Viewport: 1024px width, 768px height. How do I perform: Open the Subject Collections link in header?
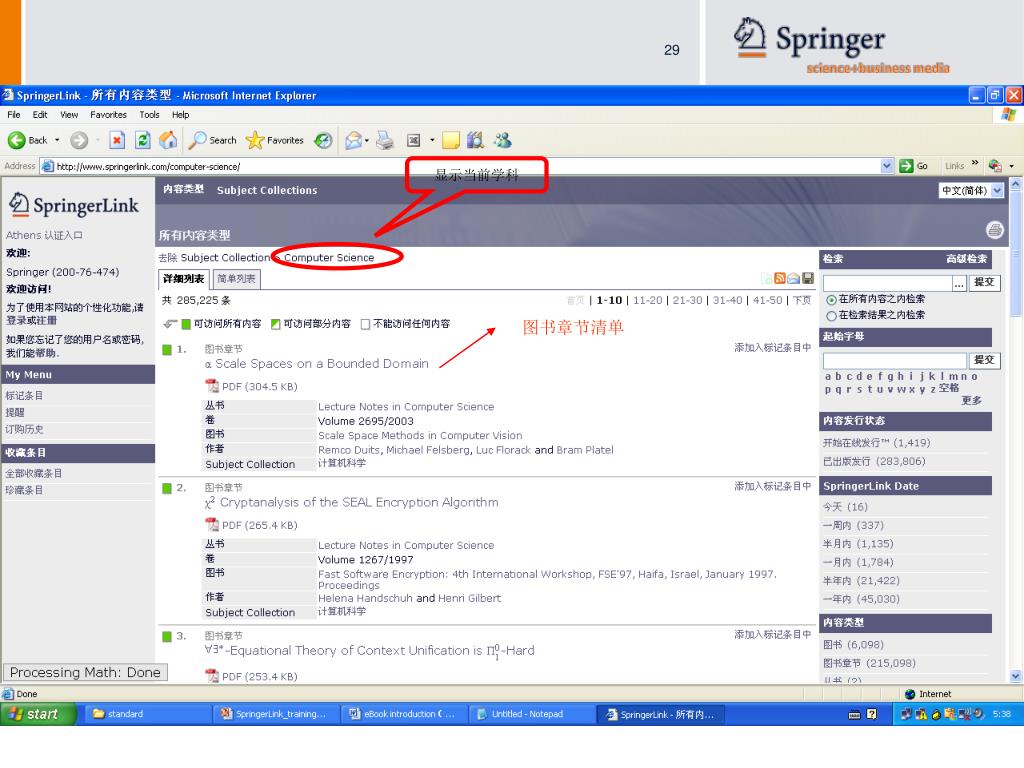267,190
